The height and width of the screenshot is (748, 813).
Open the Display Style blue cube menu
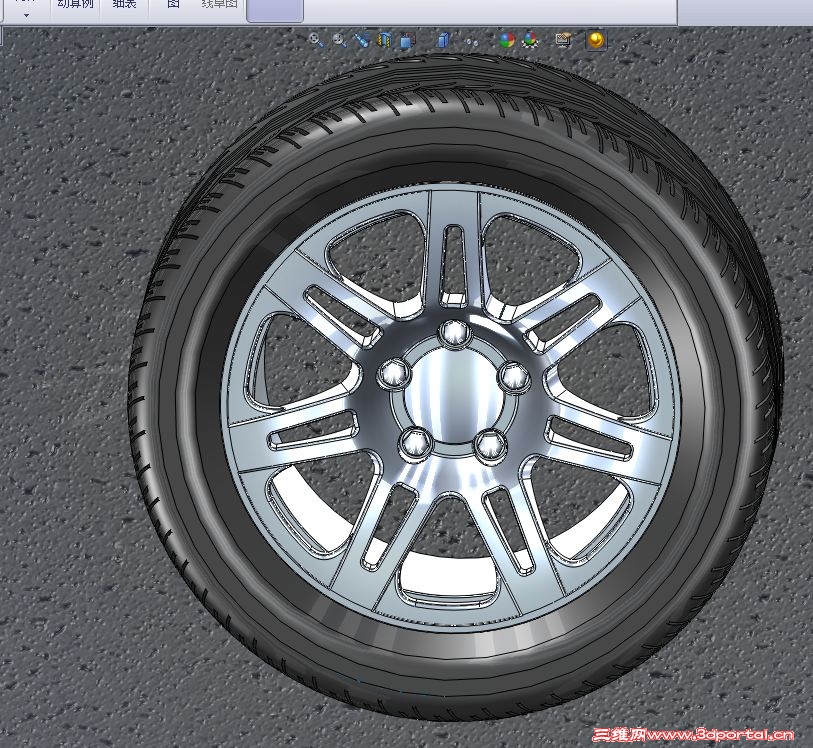click(x=443, y=40)
